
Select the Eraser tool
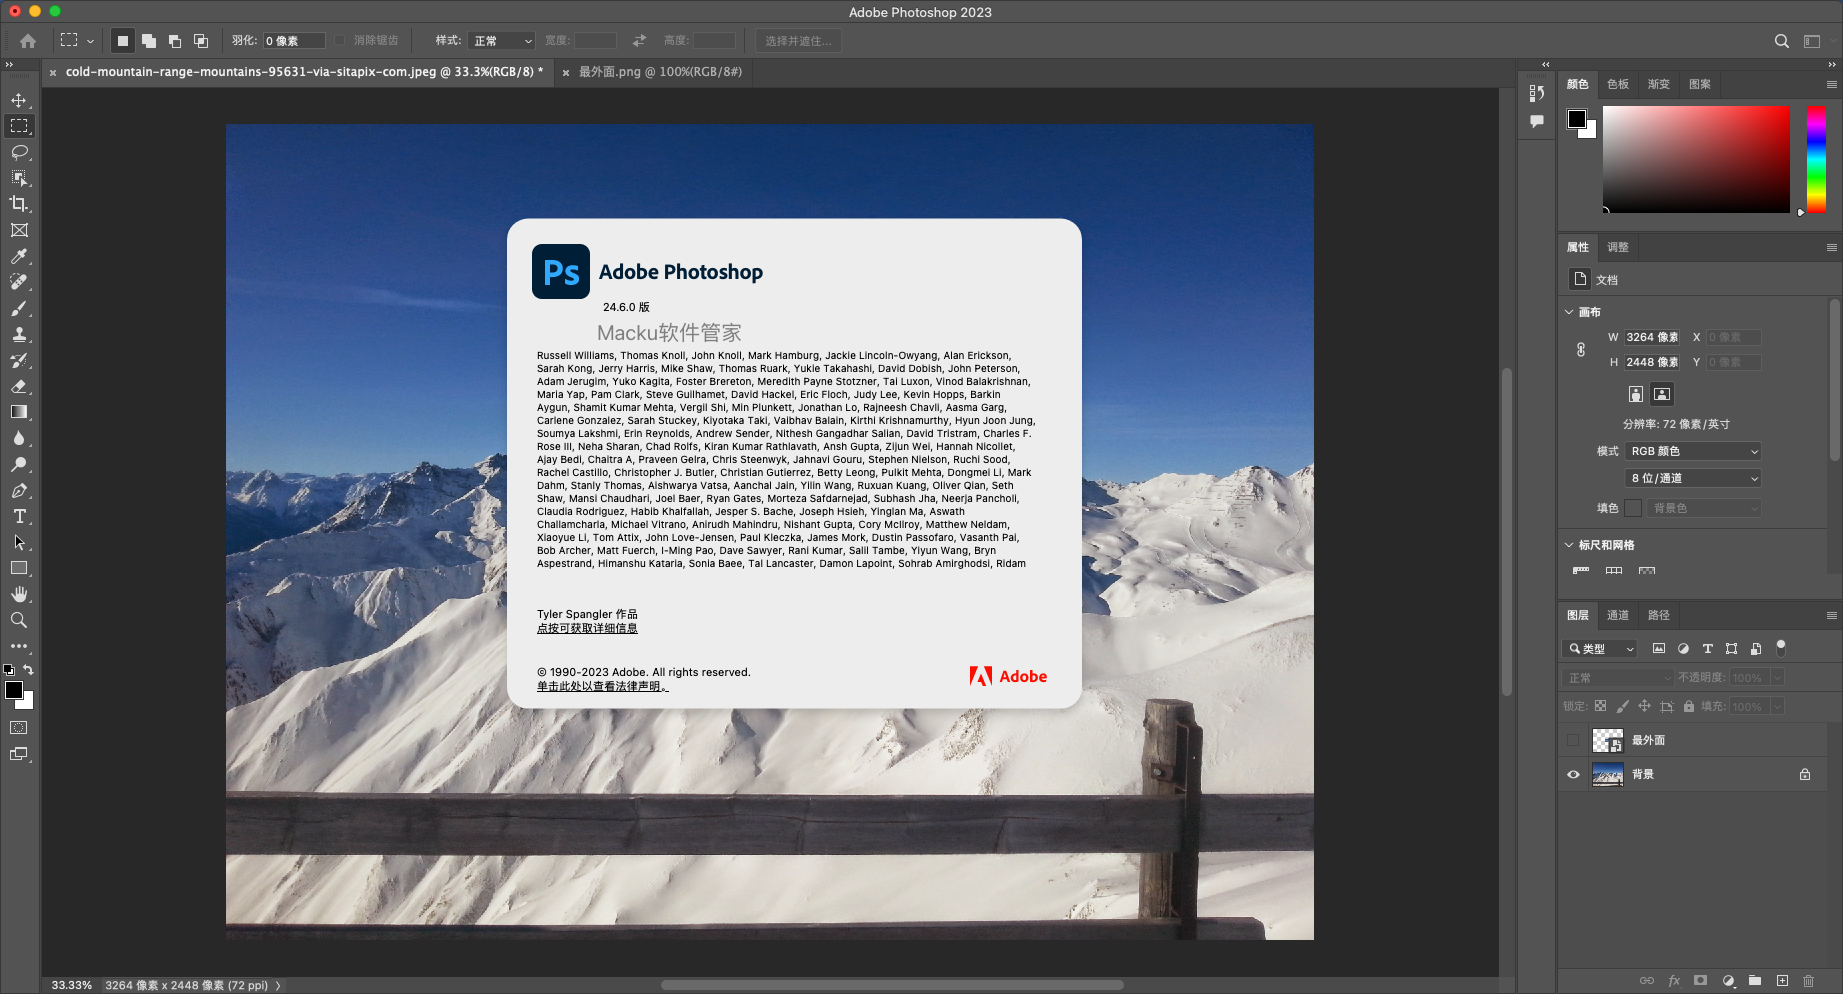(x=19, y=386)
